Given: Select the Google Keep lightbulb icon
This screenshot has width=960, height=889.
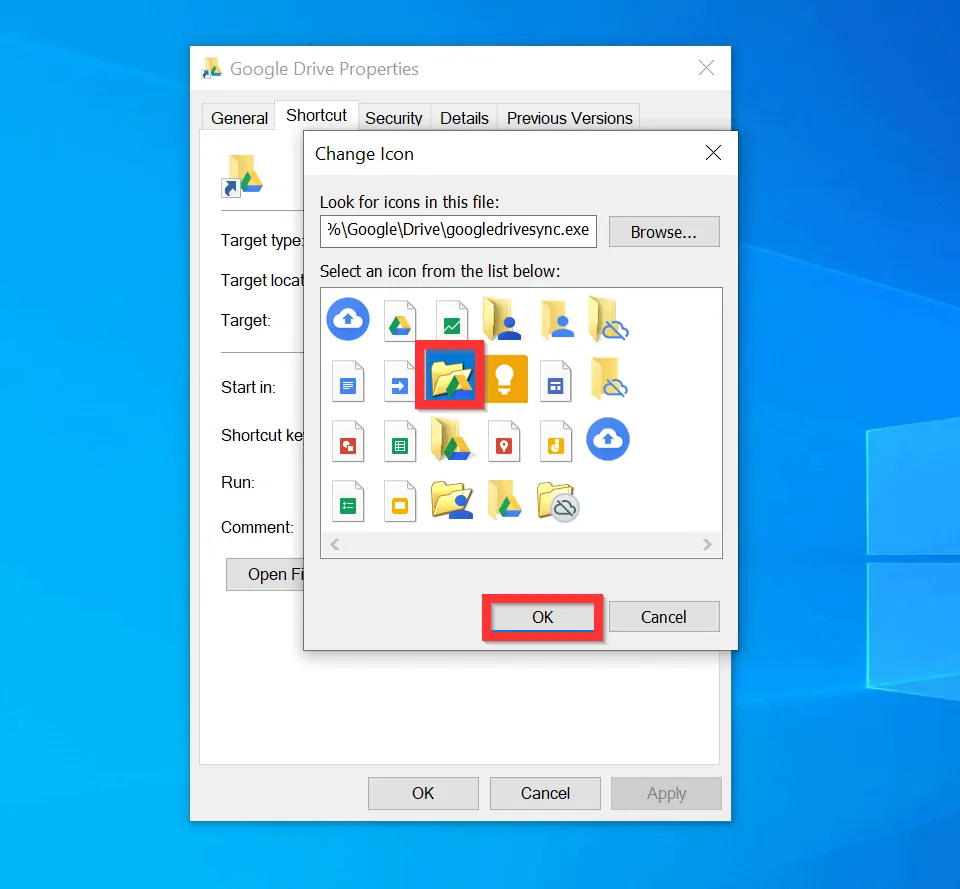Looking at the screenshot, I should click(504, 381).
